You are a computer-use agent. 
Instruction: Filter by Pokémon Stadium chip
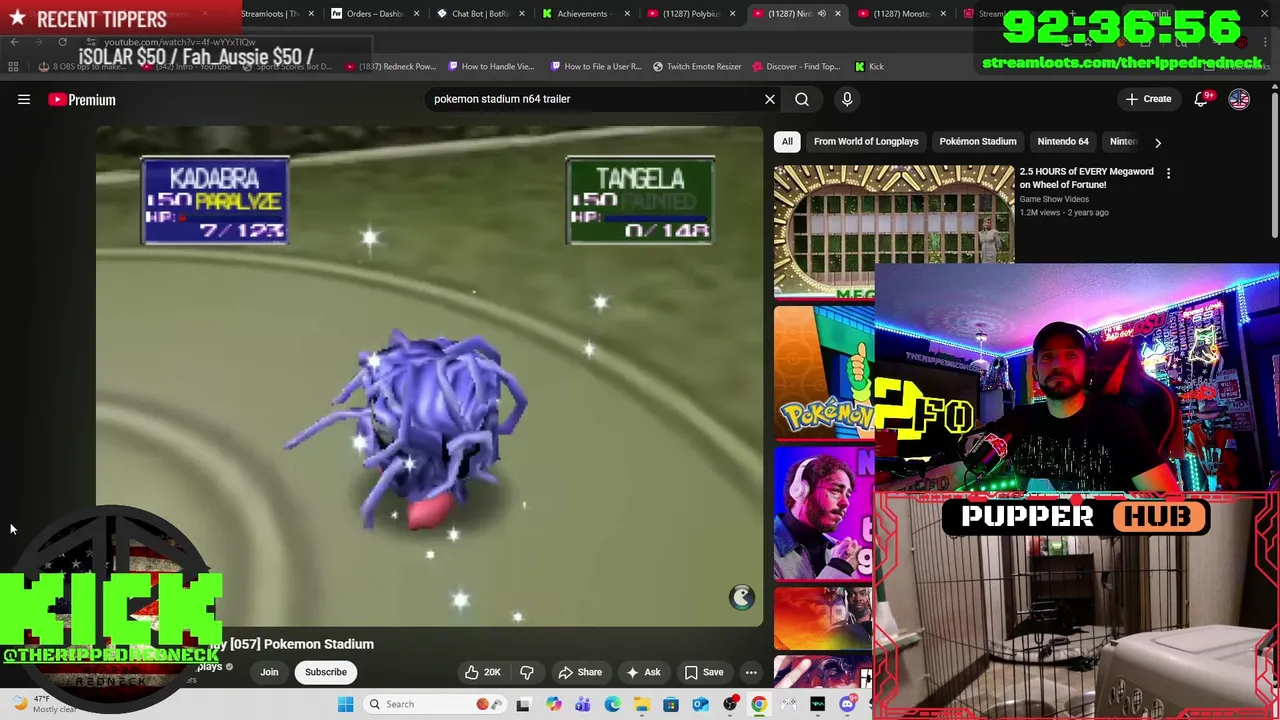point(978,142)
